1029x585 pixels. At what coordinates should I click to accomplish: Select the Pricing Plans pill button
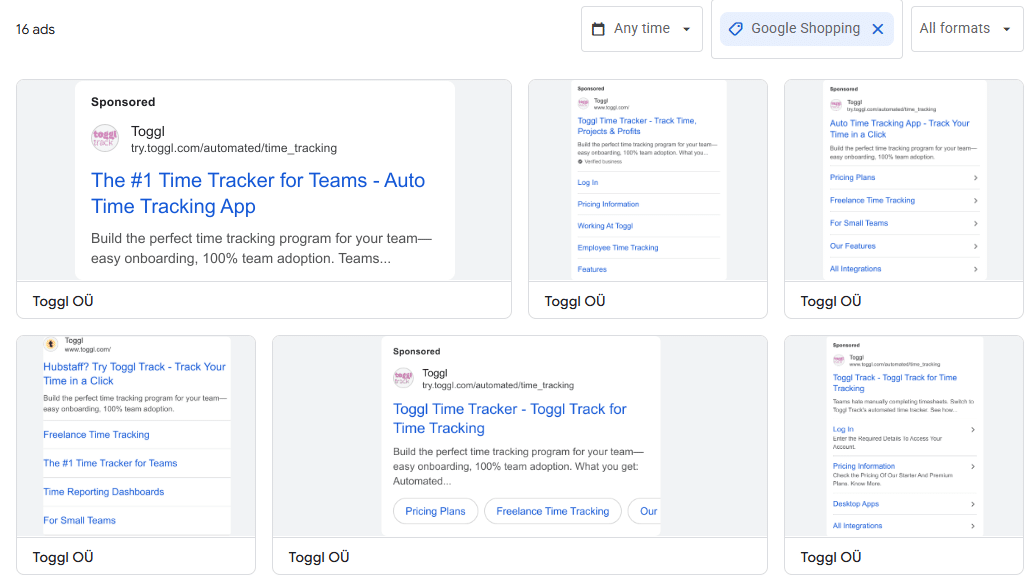435,511
